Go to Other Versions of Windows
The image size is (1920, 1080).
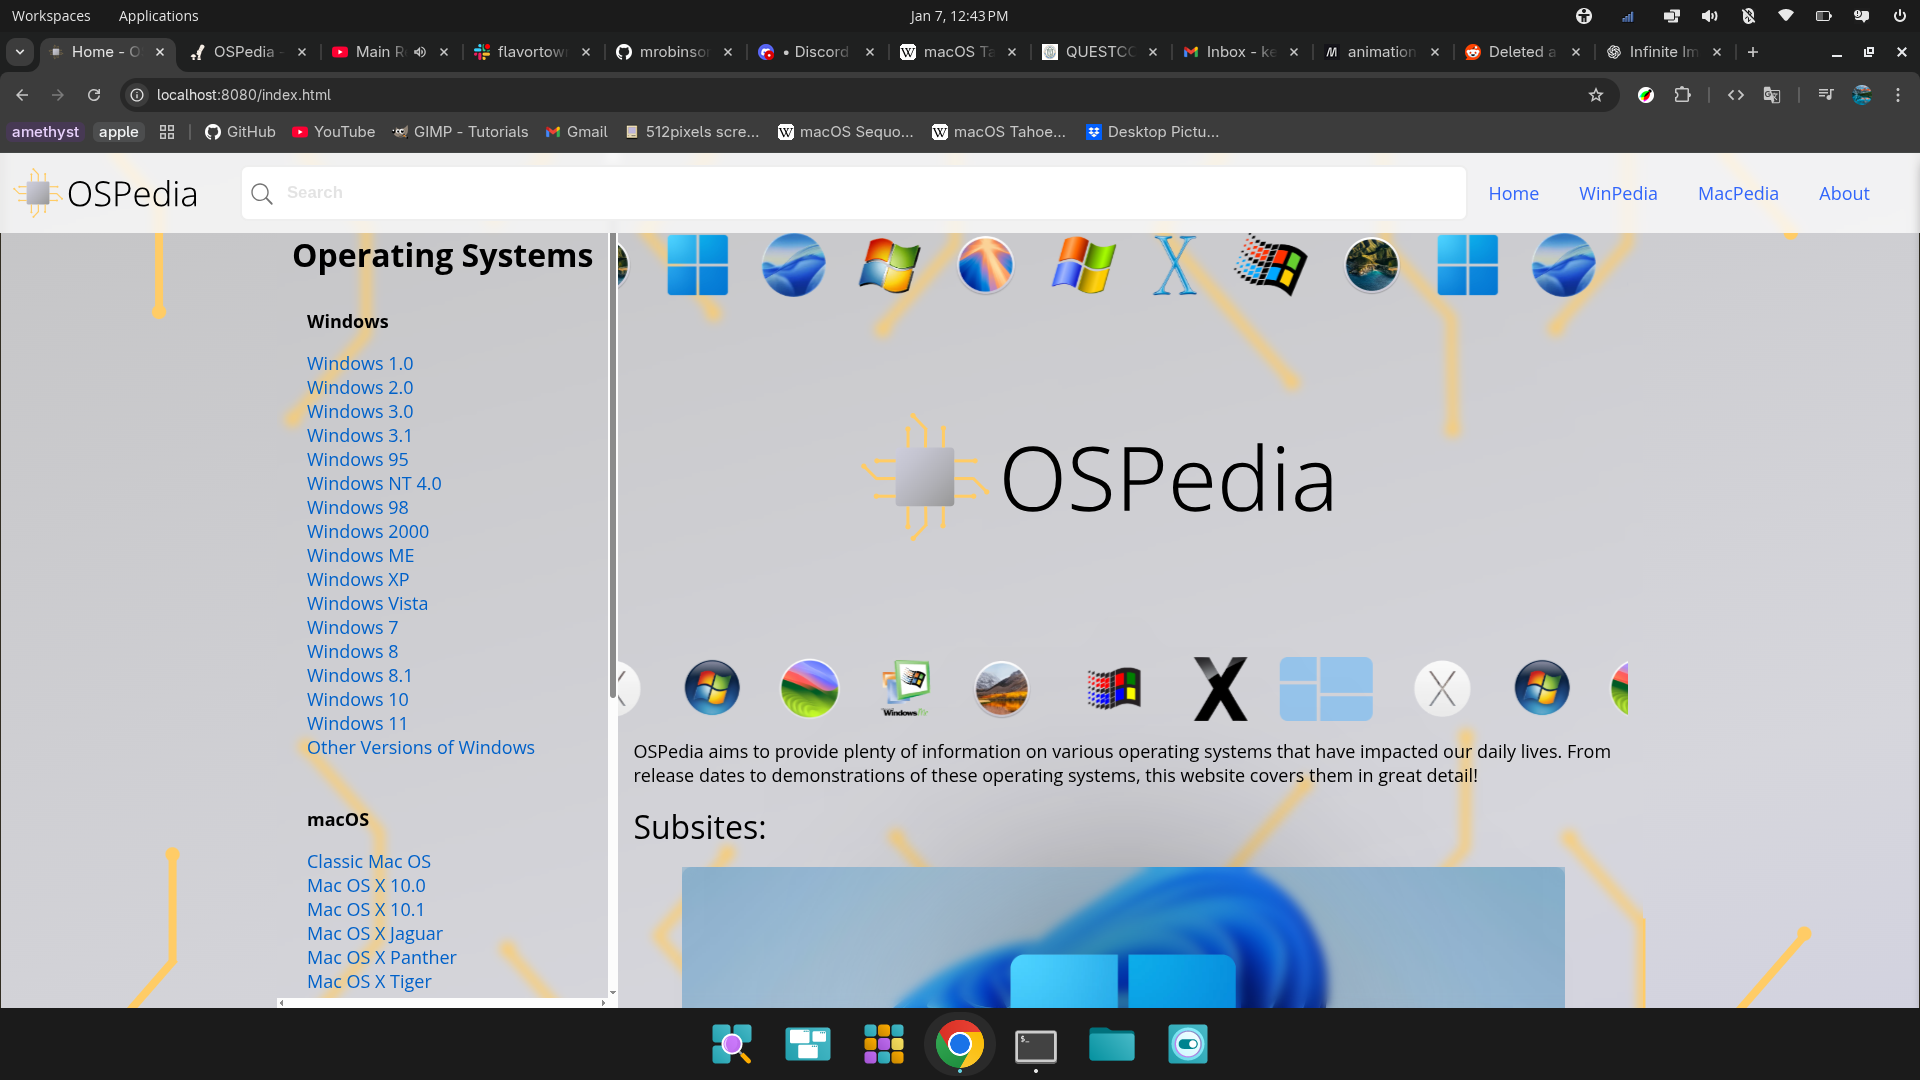click(420, 748)
